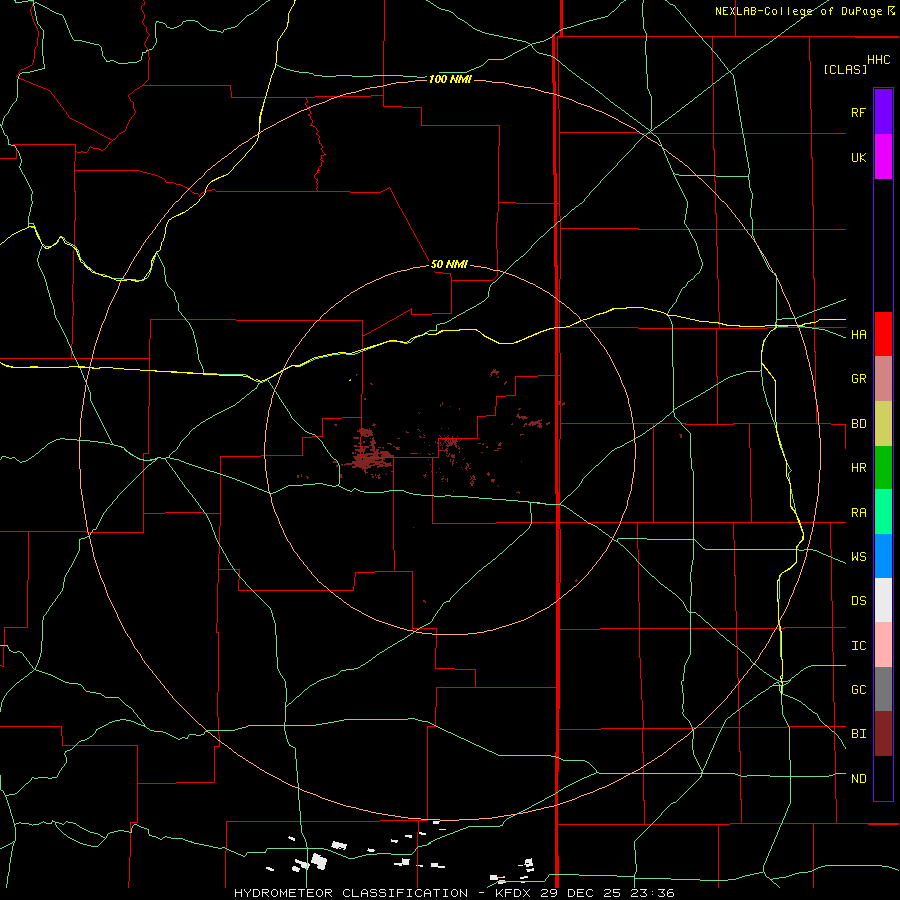Click the ND legend label
Viewport: 900px width, 900px height.
[x=858, y=779]
